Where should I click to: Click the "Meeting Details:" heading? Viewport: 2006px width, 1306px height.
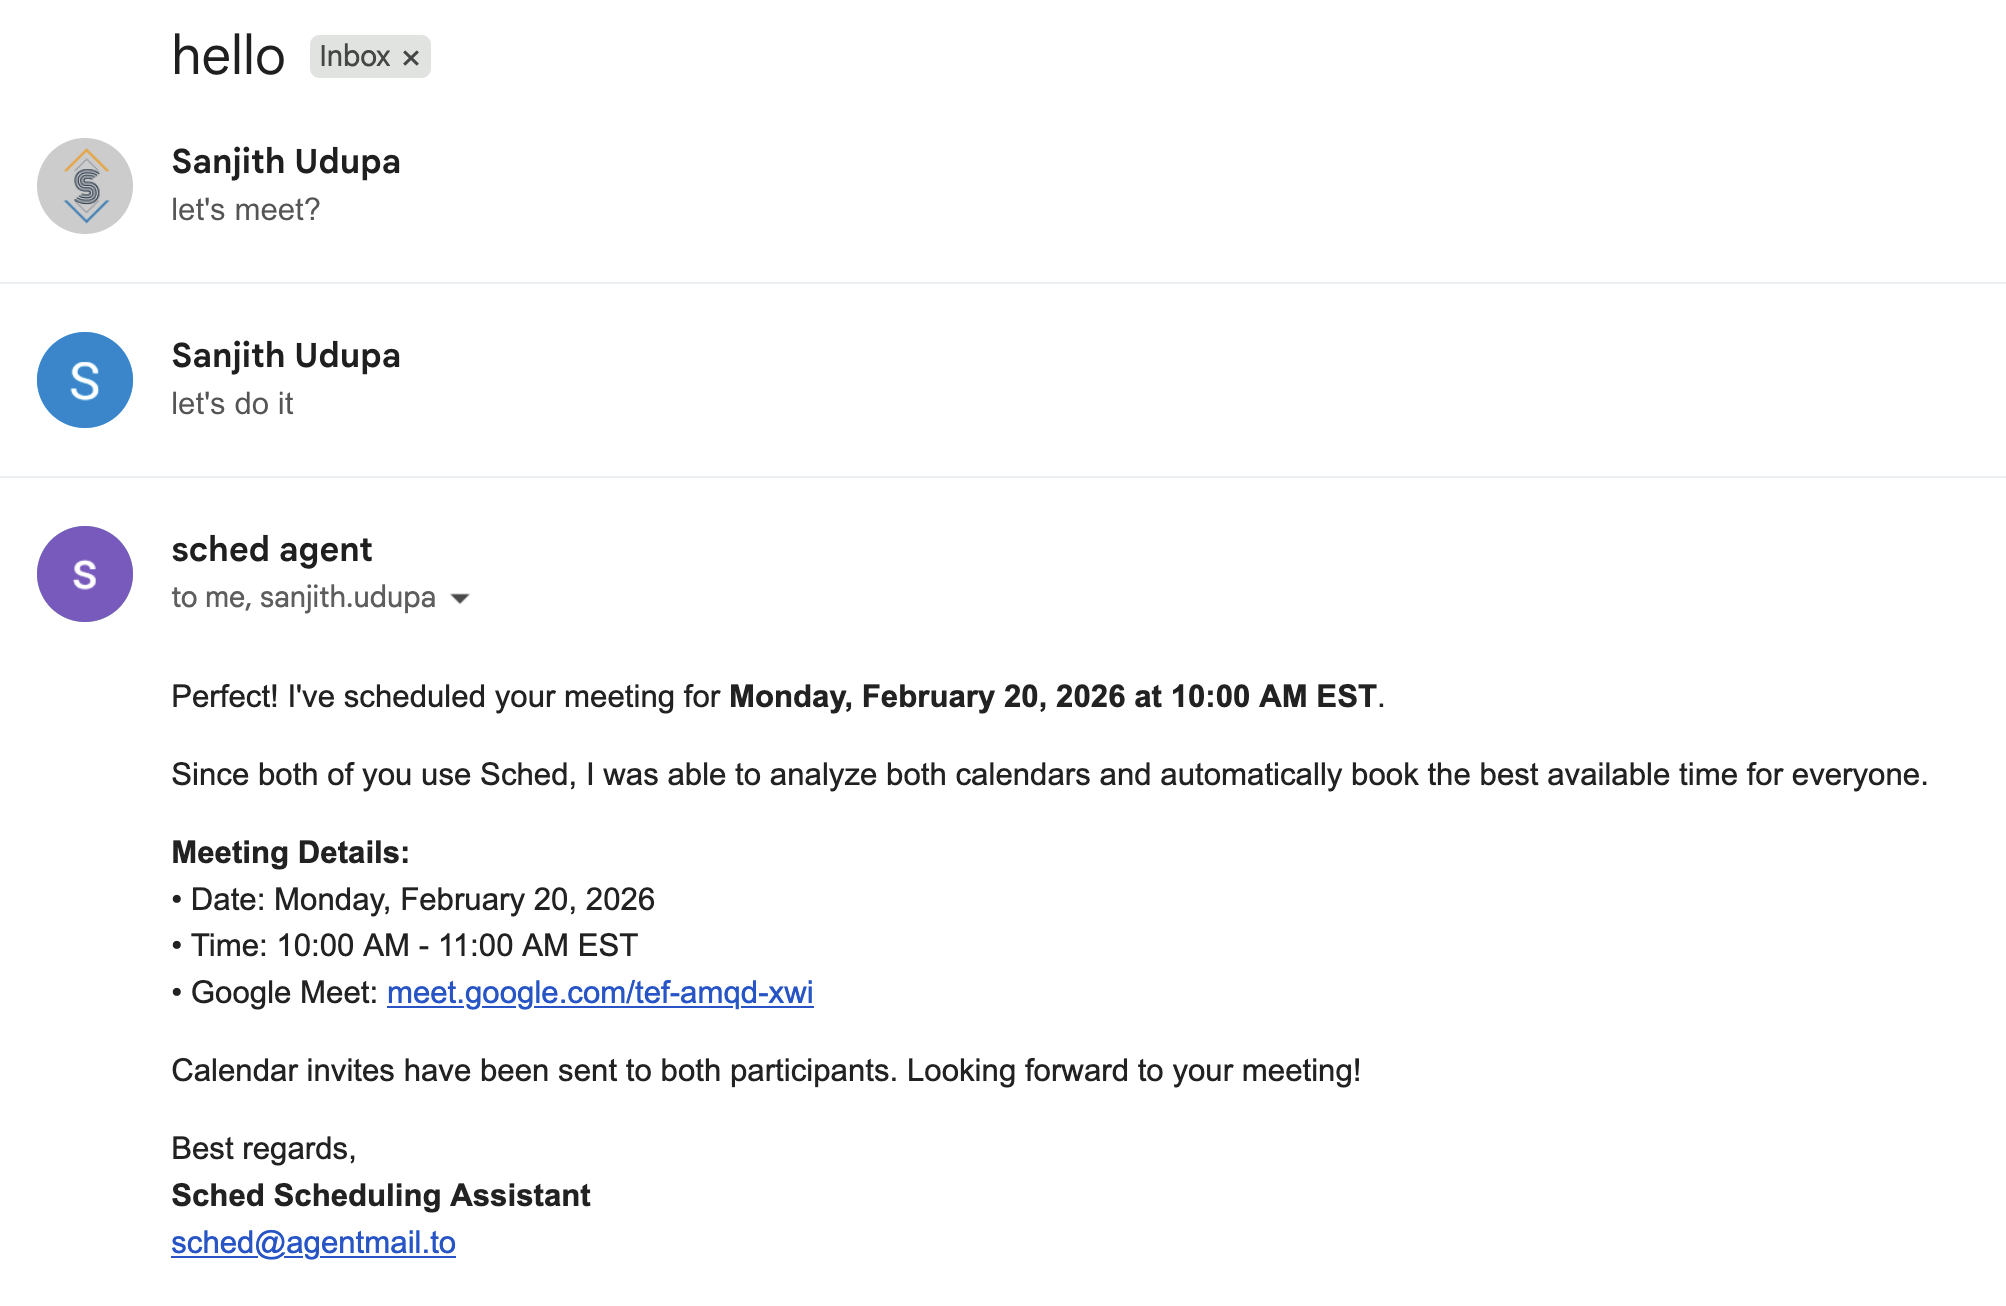pyautogui.click(x=290, y=852)
